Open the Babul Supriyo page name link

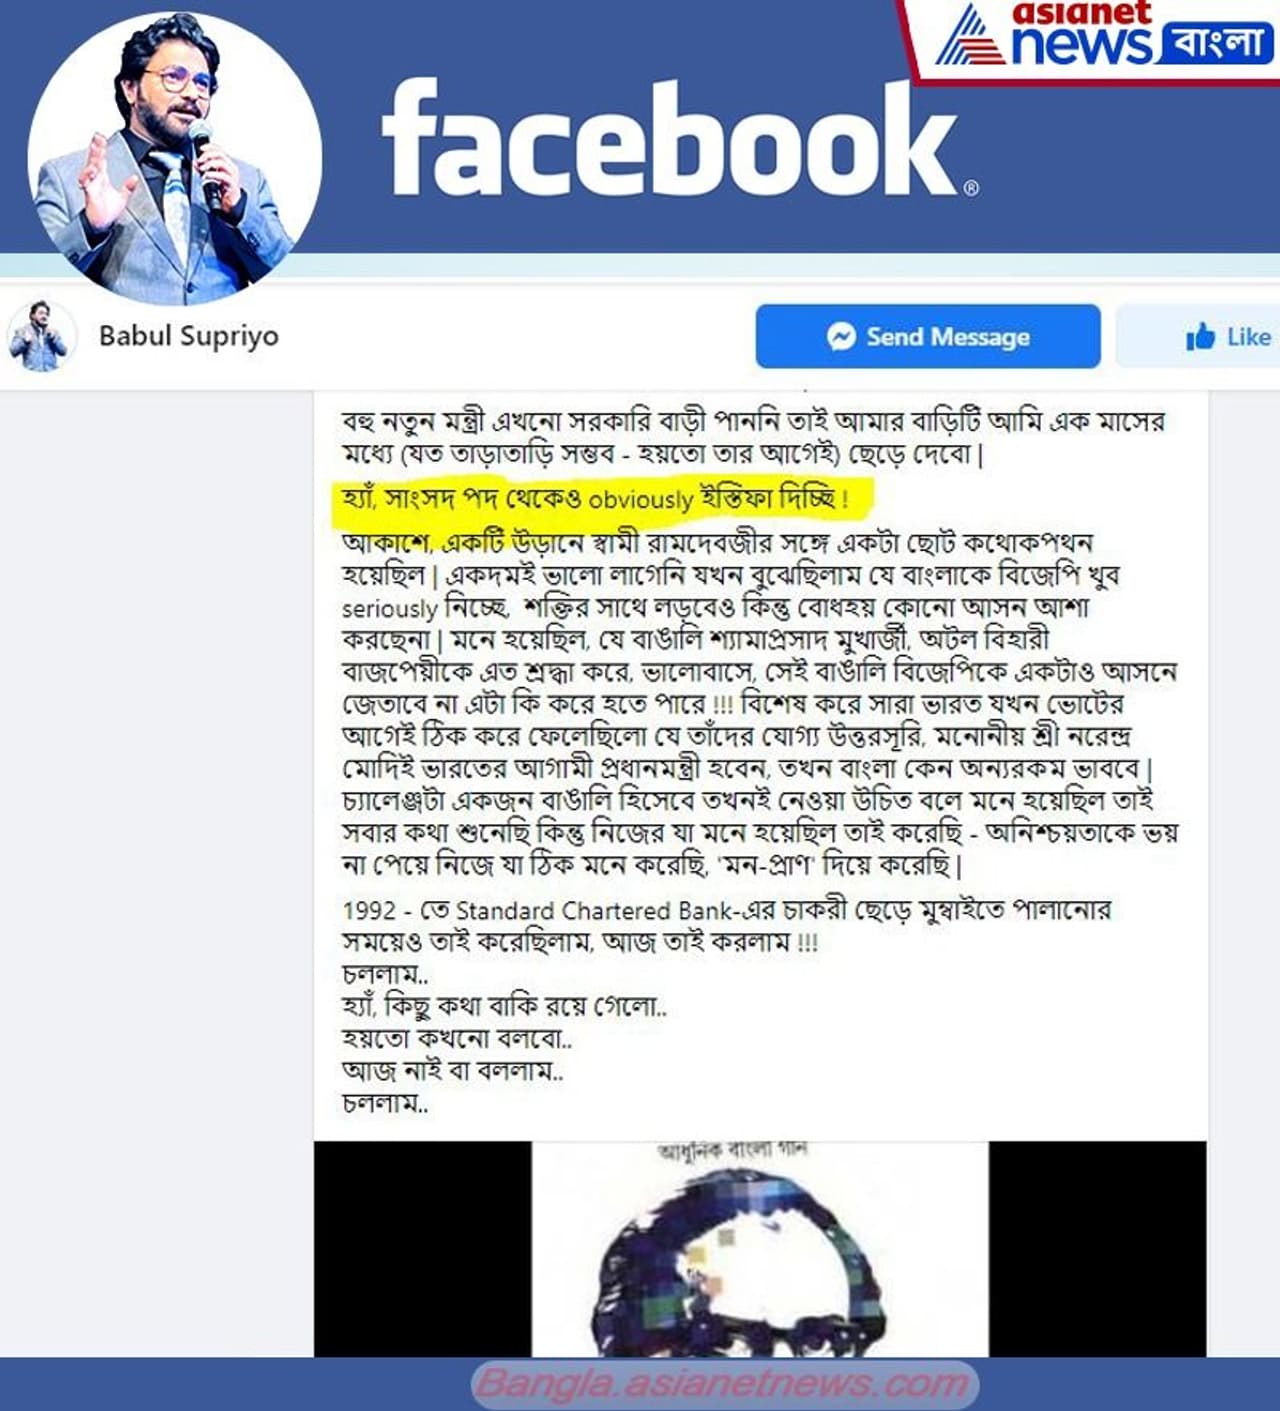[x=189, y=336]
